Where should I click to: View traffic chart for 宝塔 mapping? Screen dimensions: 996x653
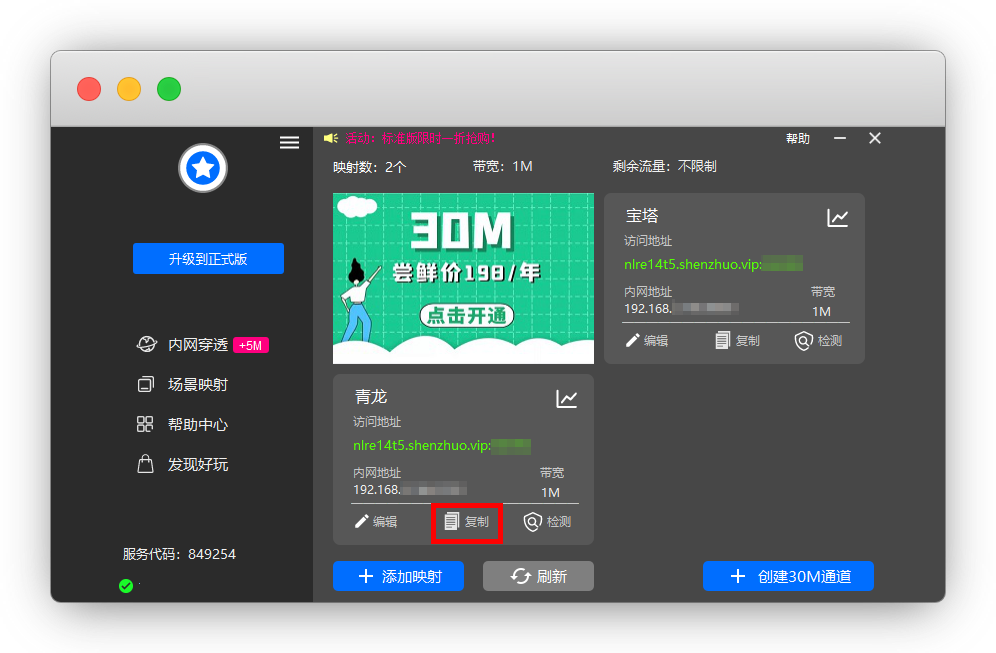(837, 217)
